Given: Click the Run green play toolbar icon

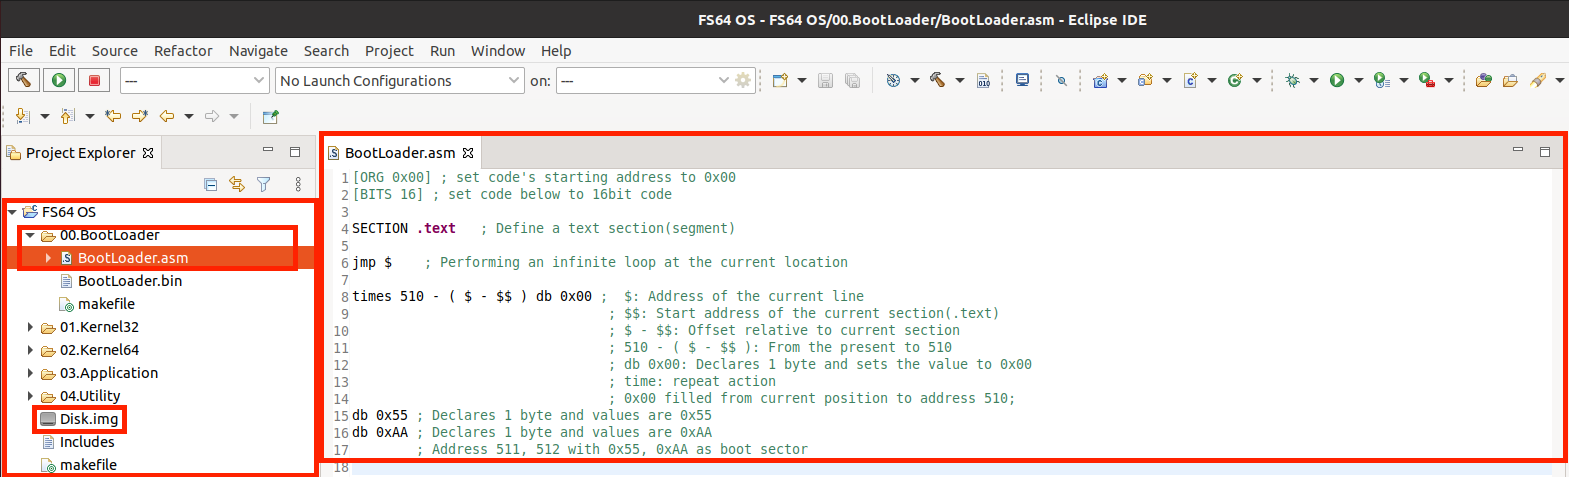Looking at the screenshot, I should [x=1337, y=80].
